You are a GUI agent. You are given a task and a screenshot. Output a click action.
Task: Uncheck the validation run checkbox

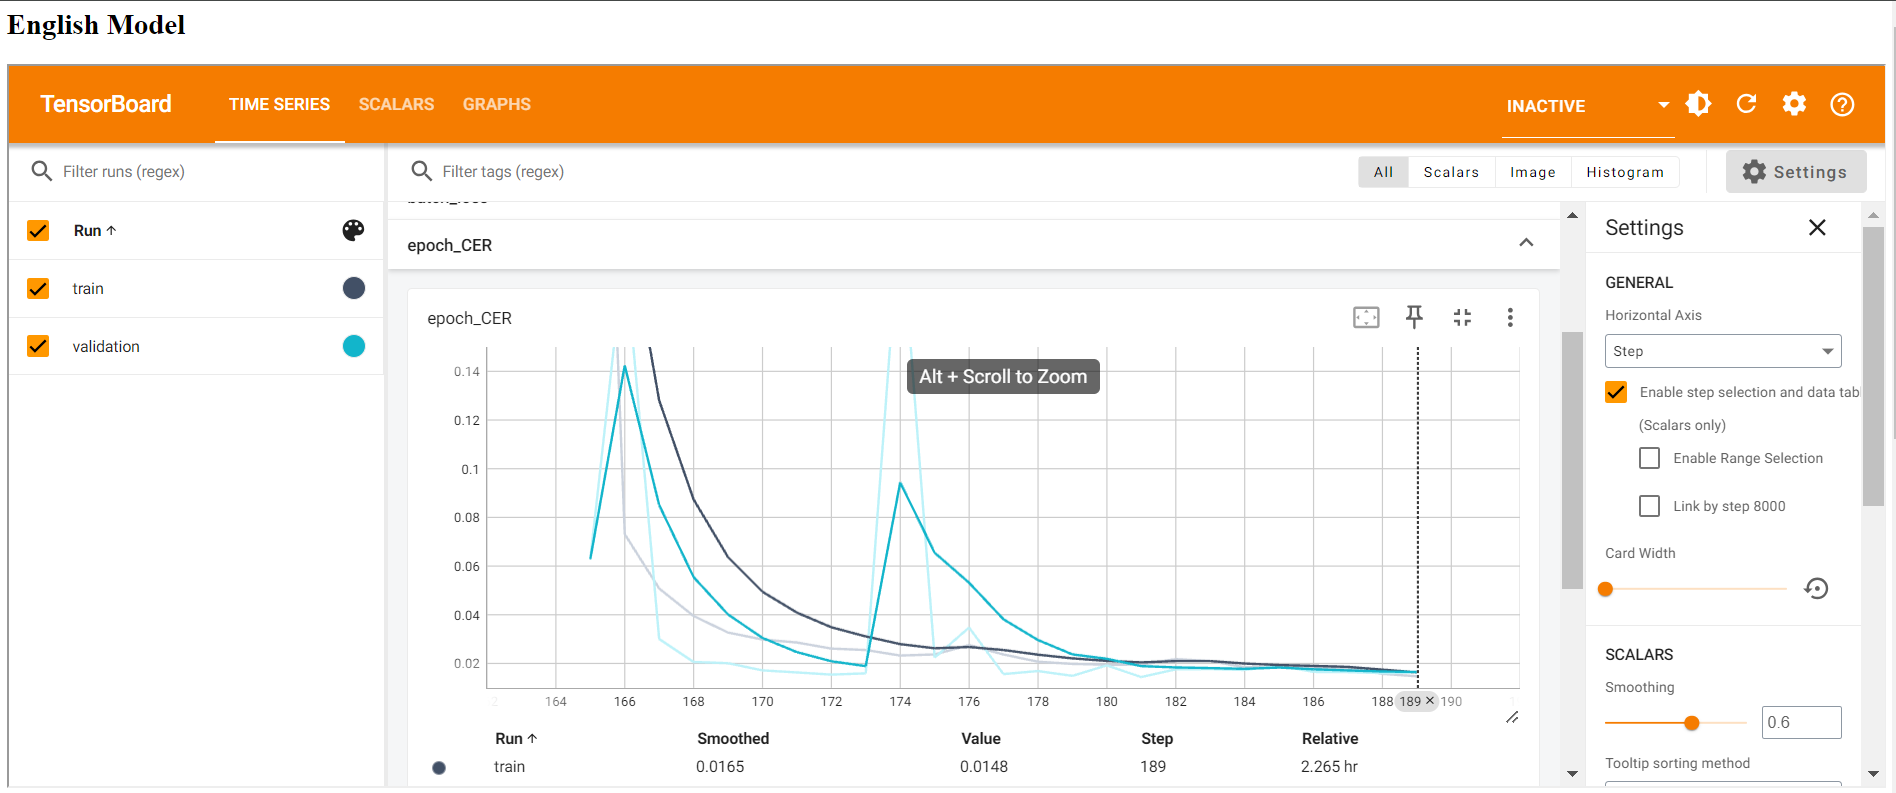pyautogui.click(x=38, y=346)
